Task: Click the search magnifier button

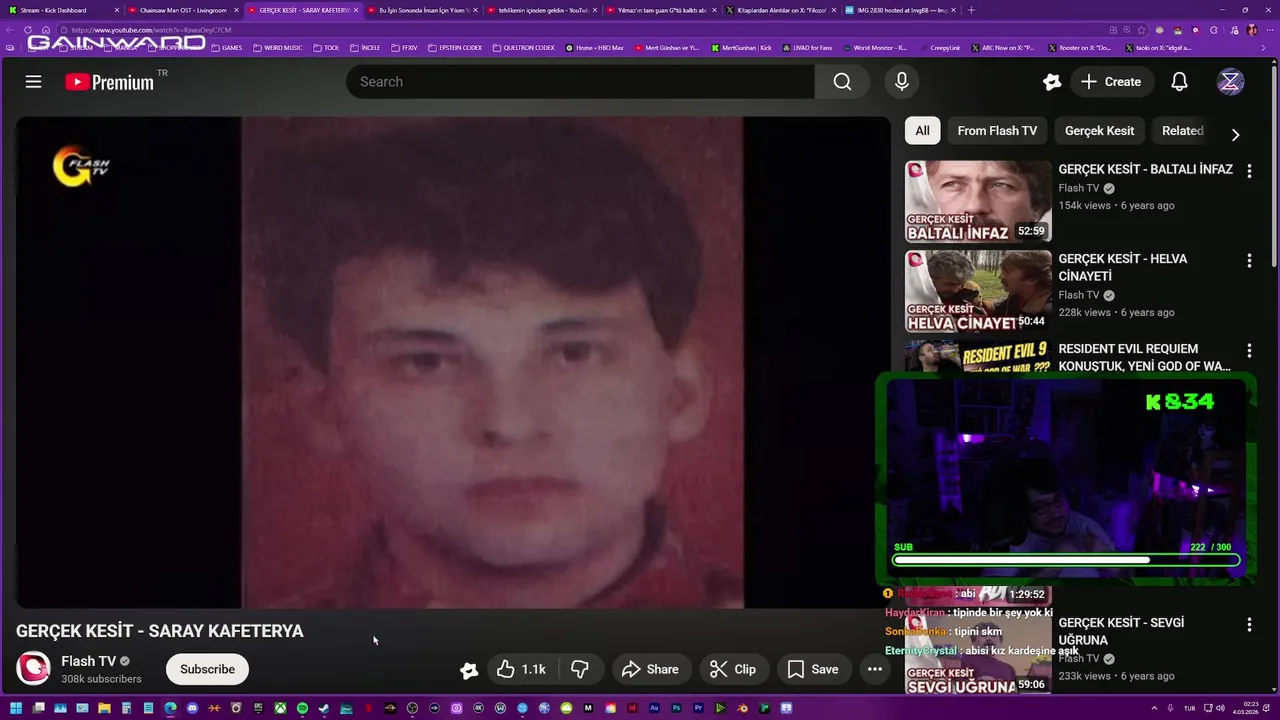Action: coord(842,82)
